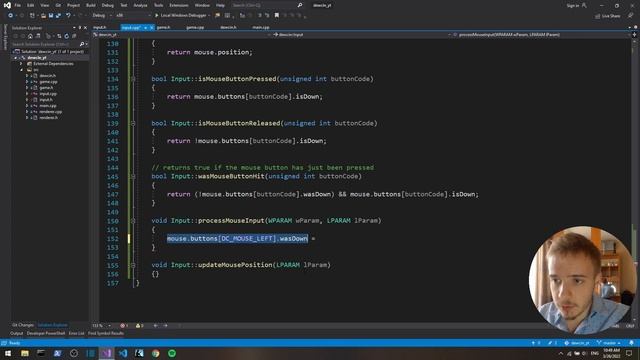The height and width of the screenshot is (360, 640).
Task: Open the Developer PowerShell tab
Action: (x=46, y=333)
